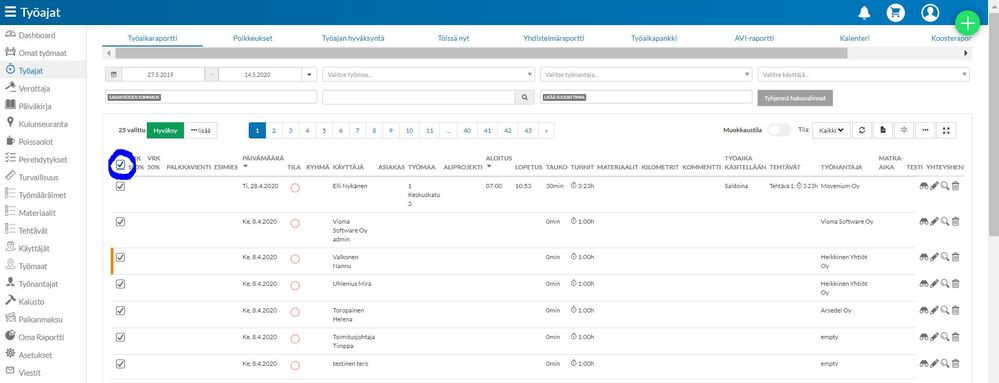Click the fullscreen expand icon

click(946, 130)
